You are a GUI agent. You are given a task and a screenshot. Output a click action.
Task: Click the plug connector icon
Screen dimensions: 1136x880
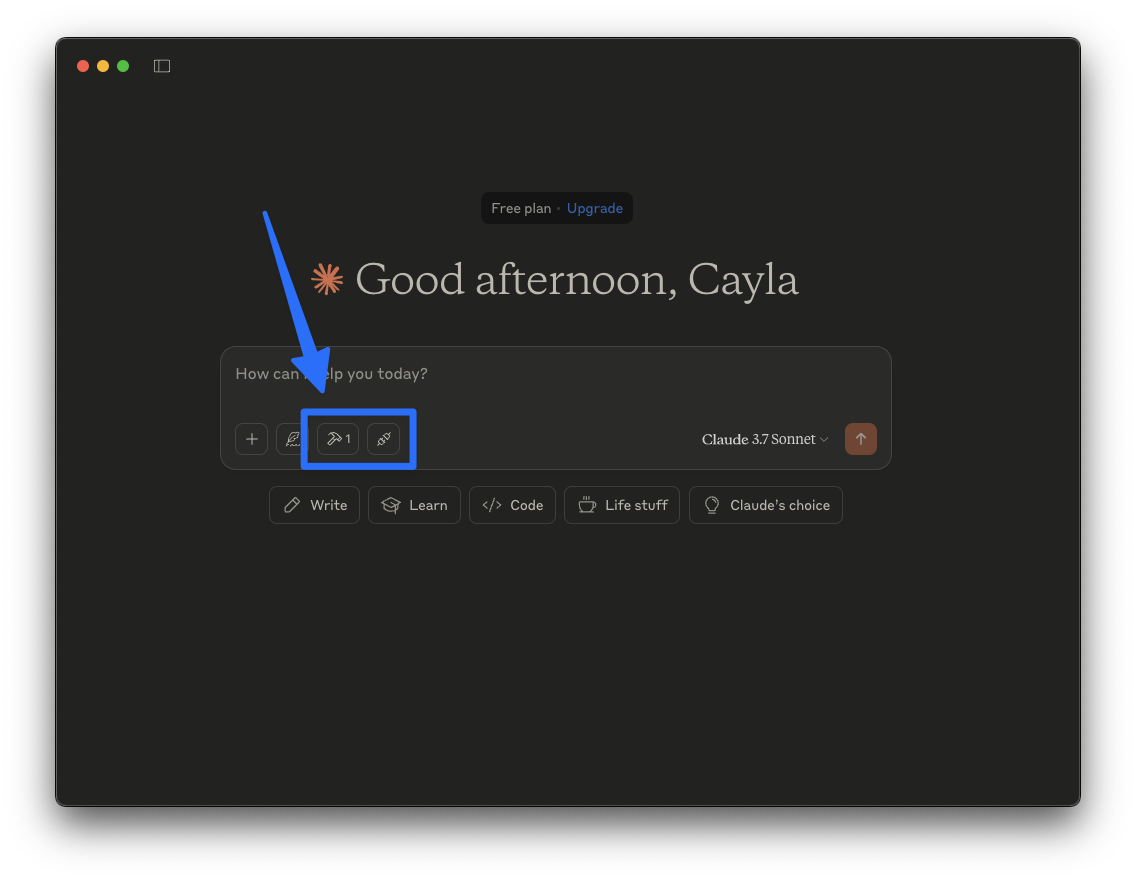point(383,439)
